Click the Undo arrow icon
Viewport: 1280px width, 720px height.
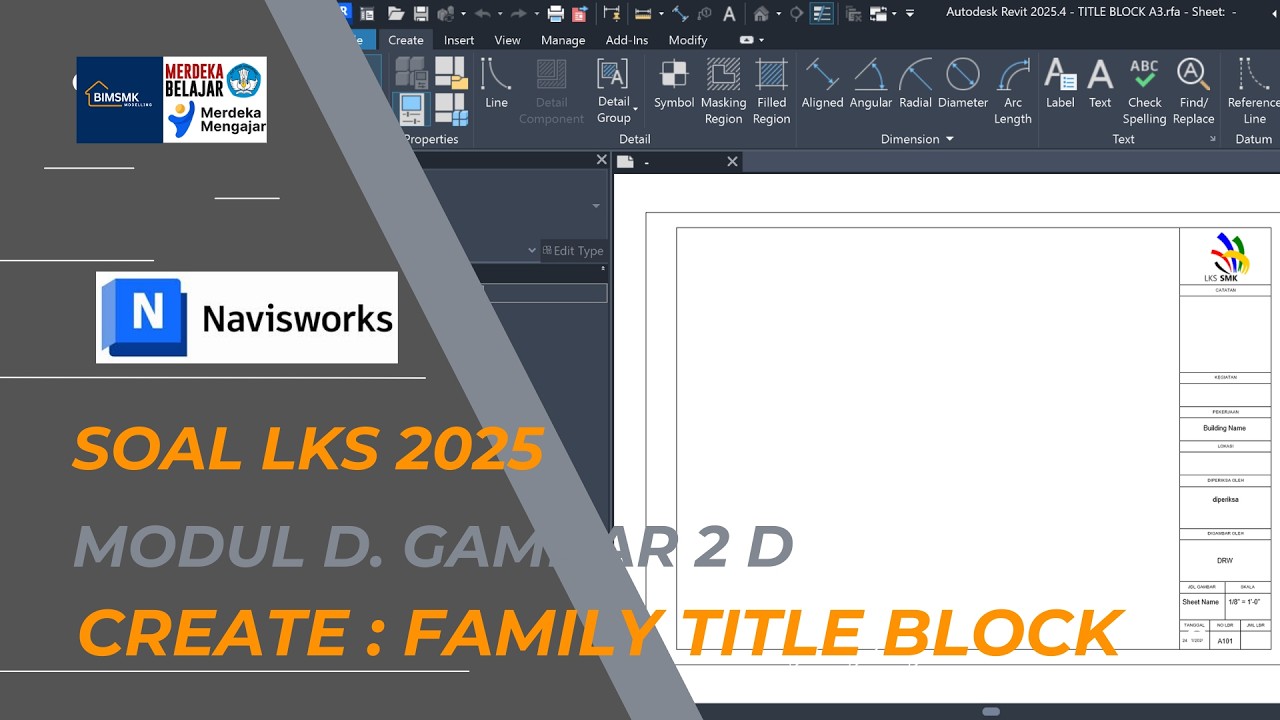tap(482, 13)
